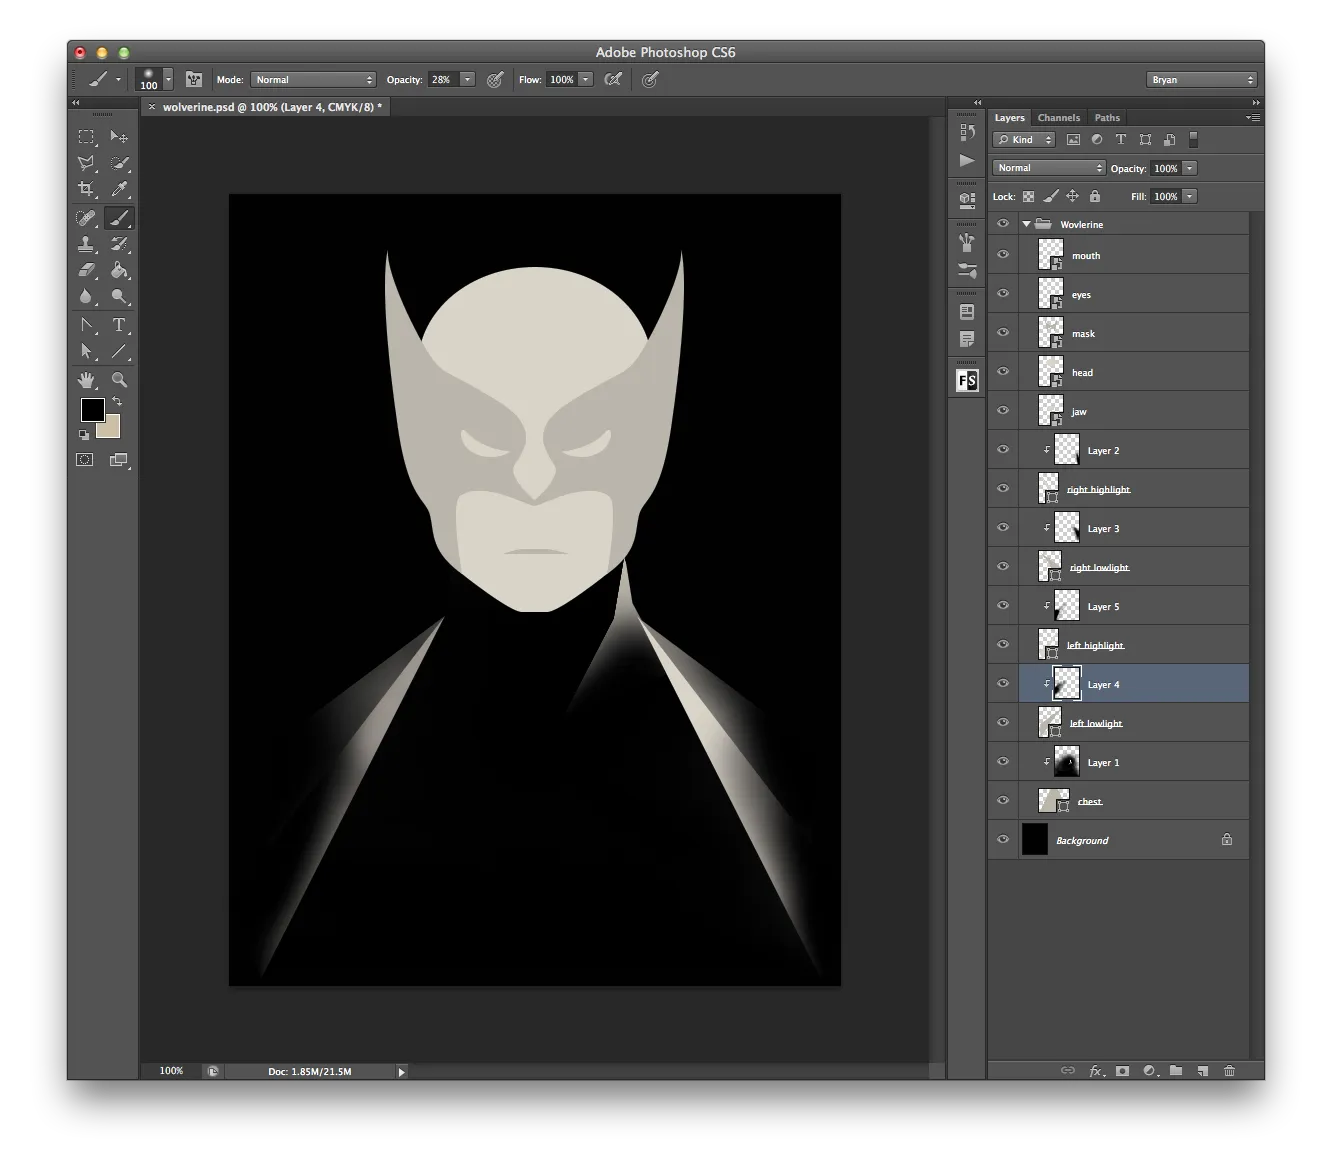Select the Background layer thumbnail

pos(1034,840)
